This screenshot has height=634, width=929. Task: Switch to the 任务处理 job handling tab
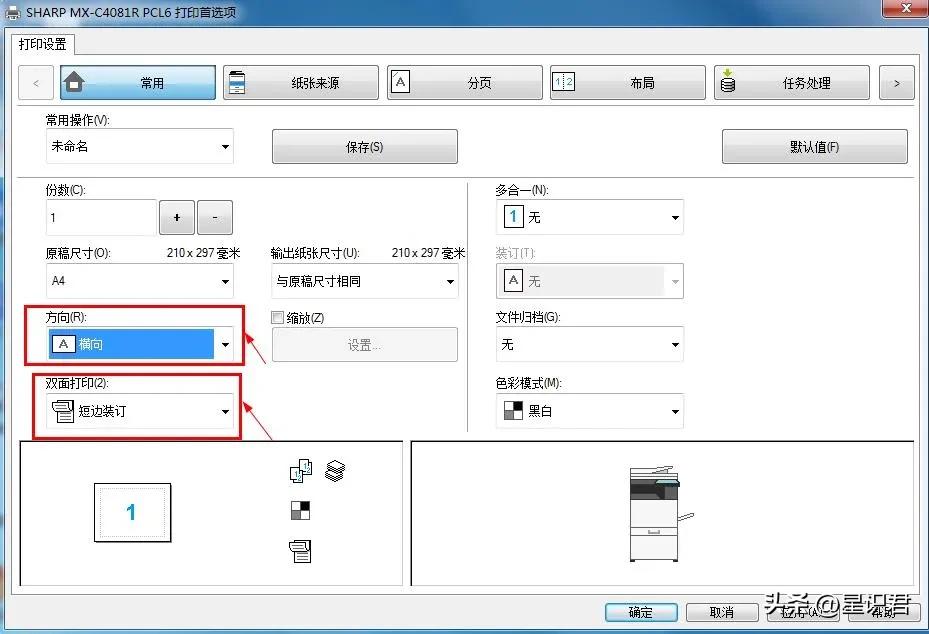[790, 82]
